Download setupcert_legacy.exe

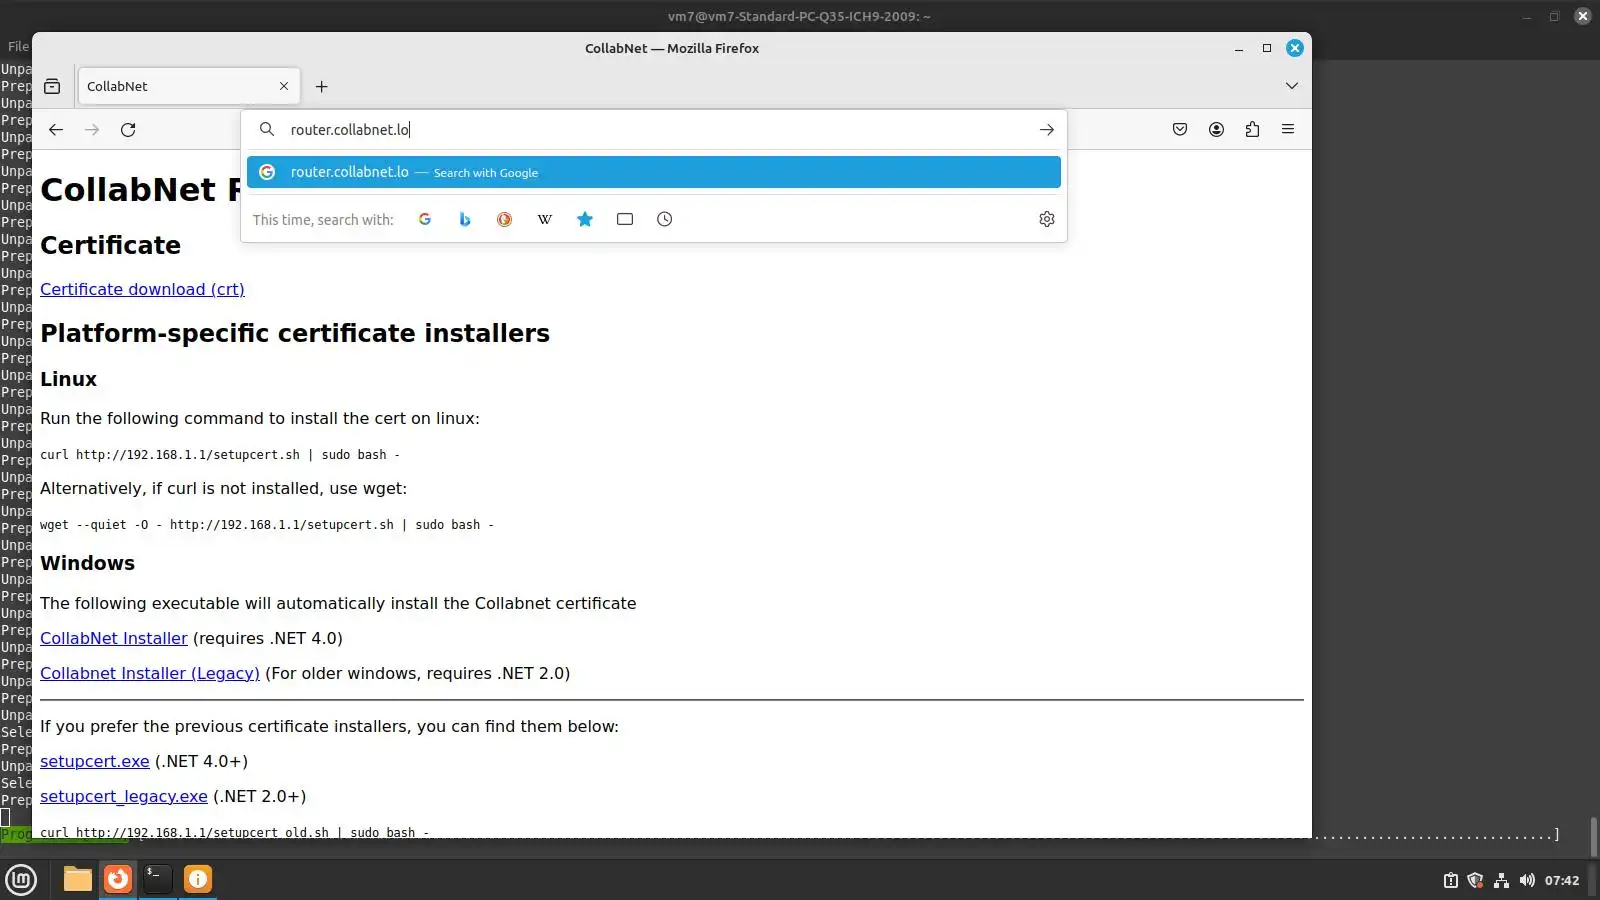point(124,796)
